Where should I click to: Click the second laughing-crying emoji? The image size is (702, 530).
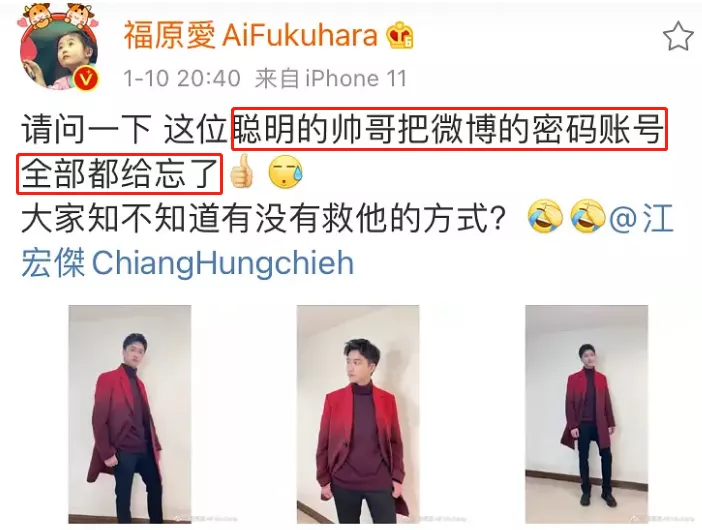pos(588,217)
